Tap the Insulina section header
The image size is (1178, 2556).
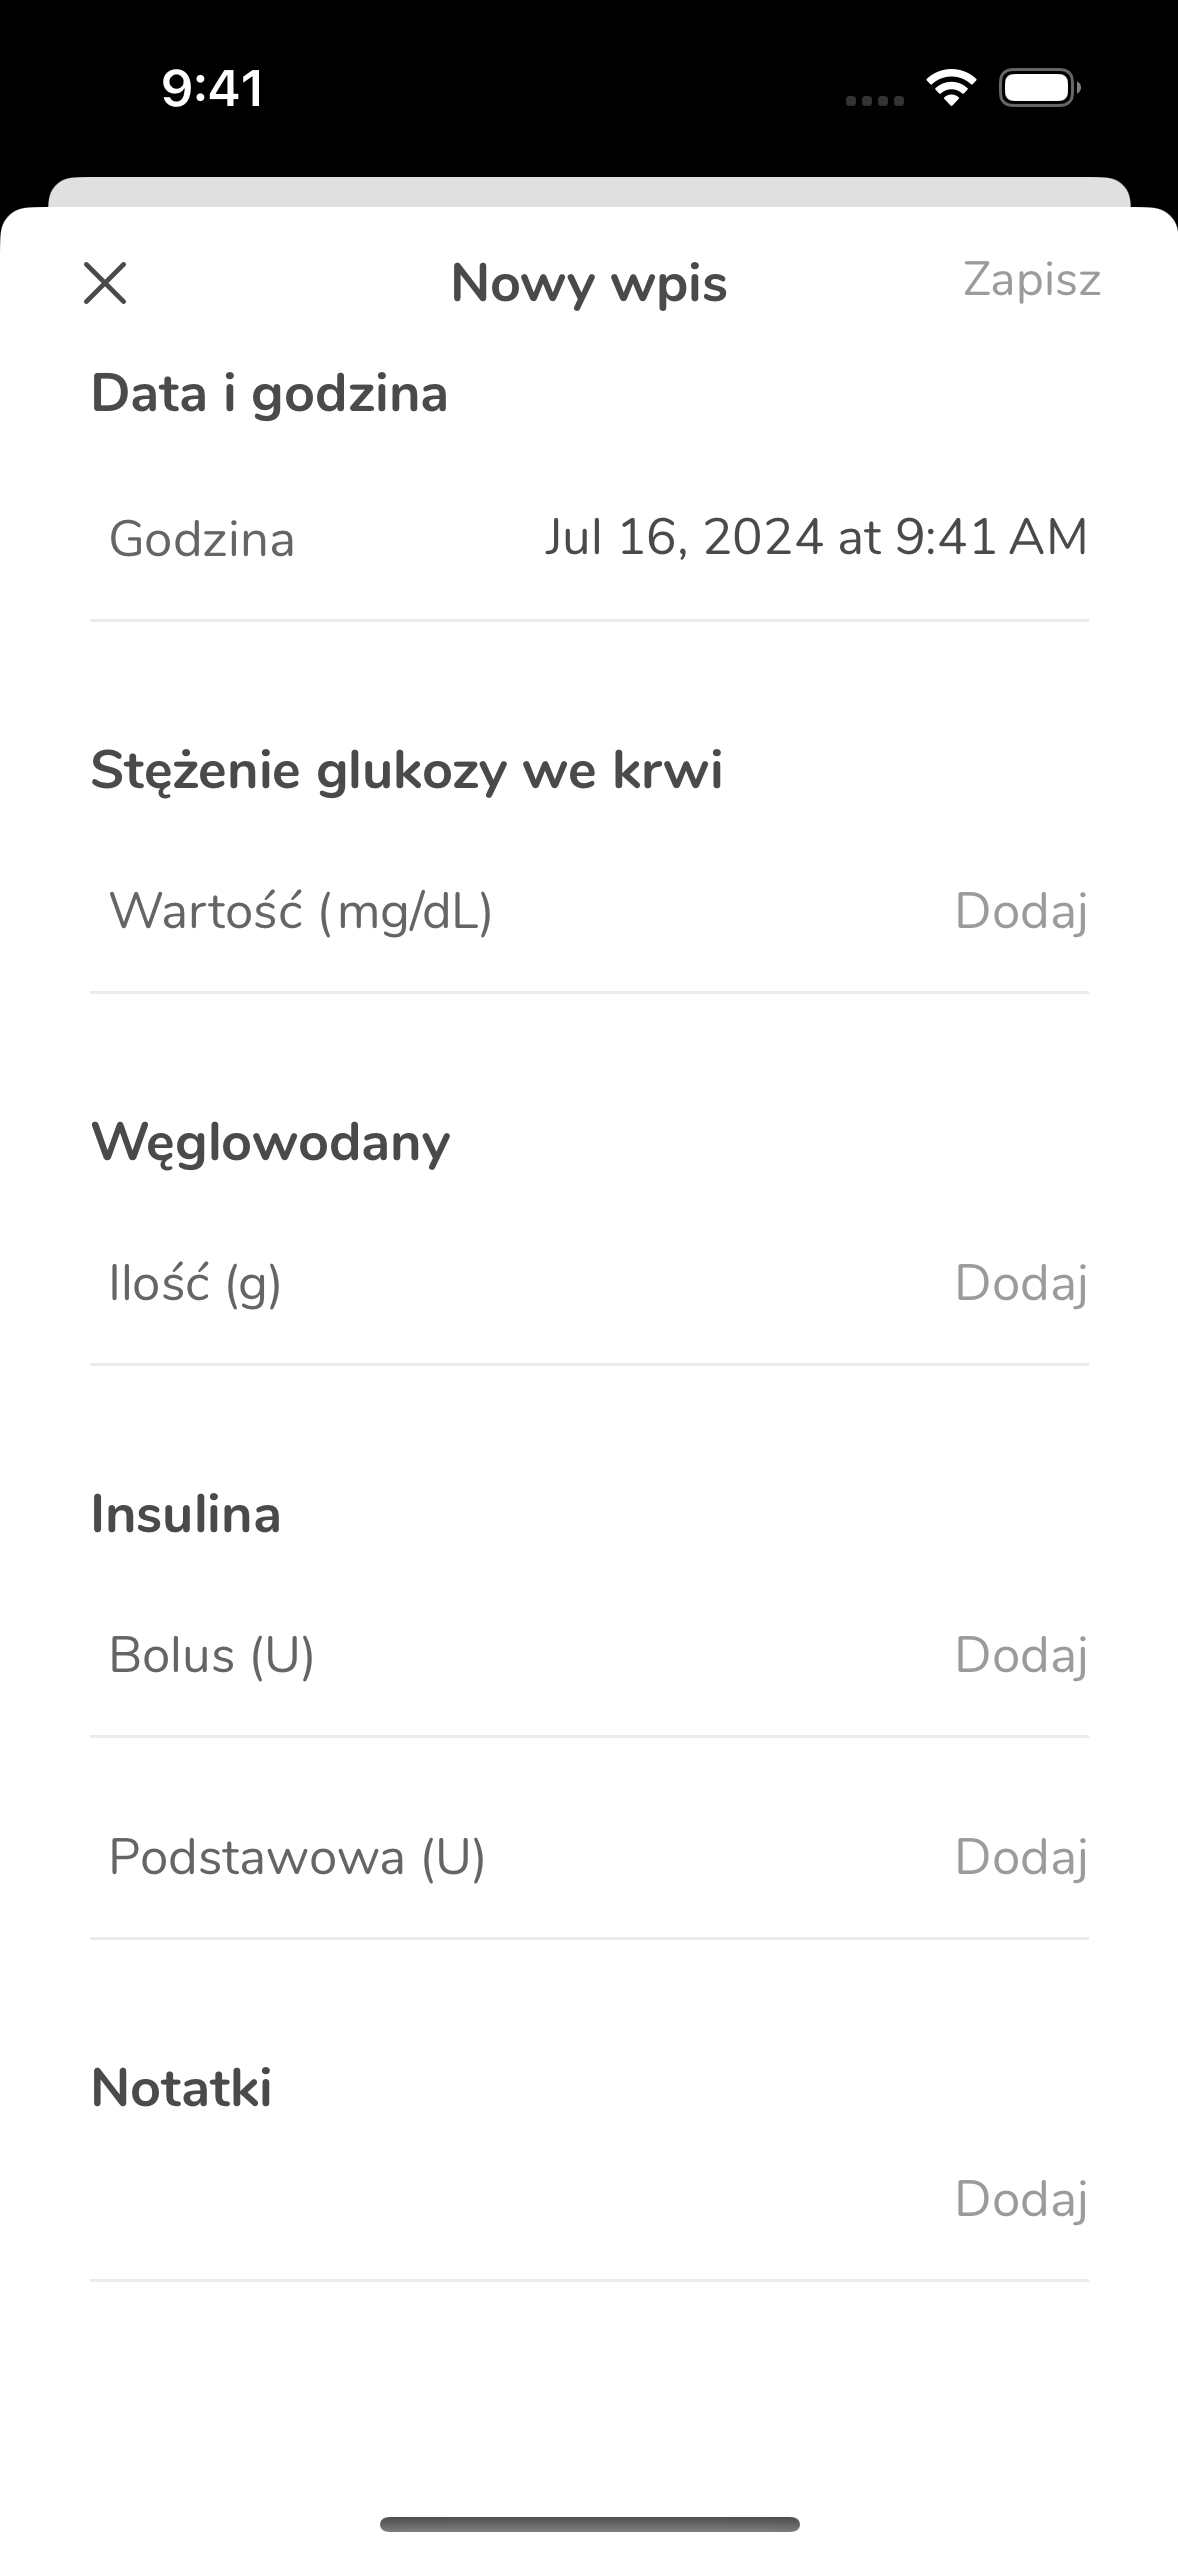186,1514
